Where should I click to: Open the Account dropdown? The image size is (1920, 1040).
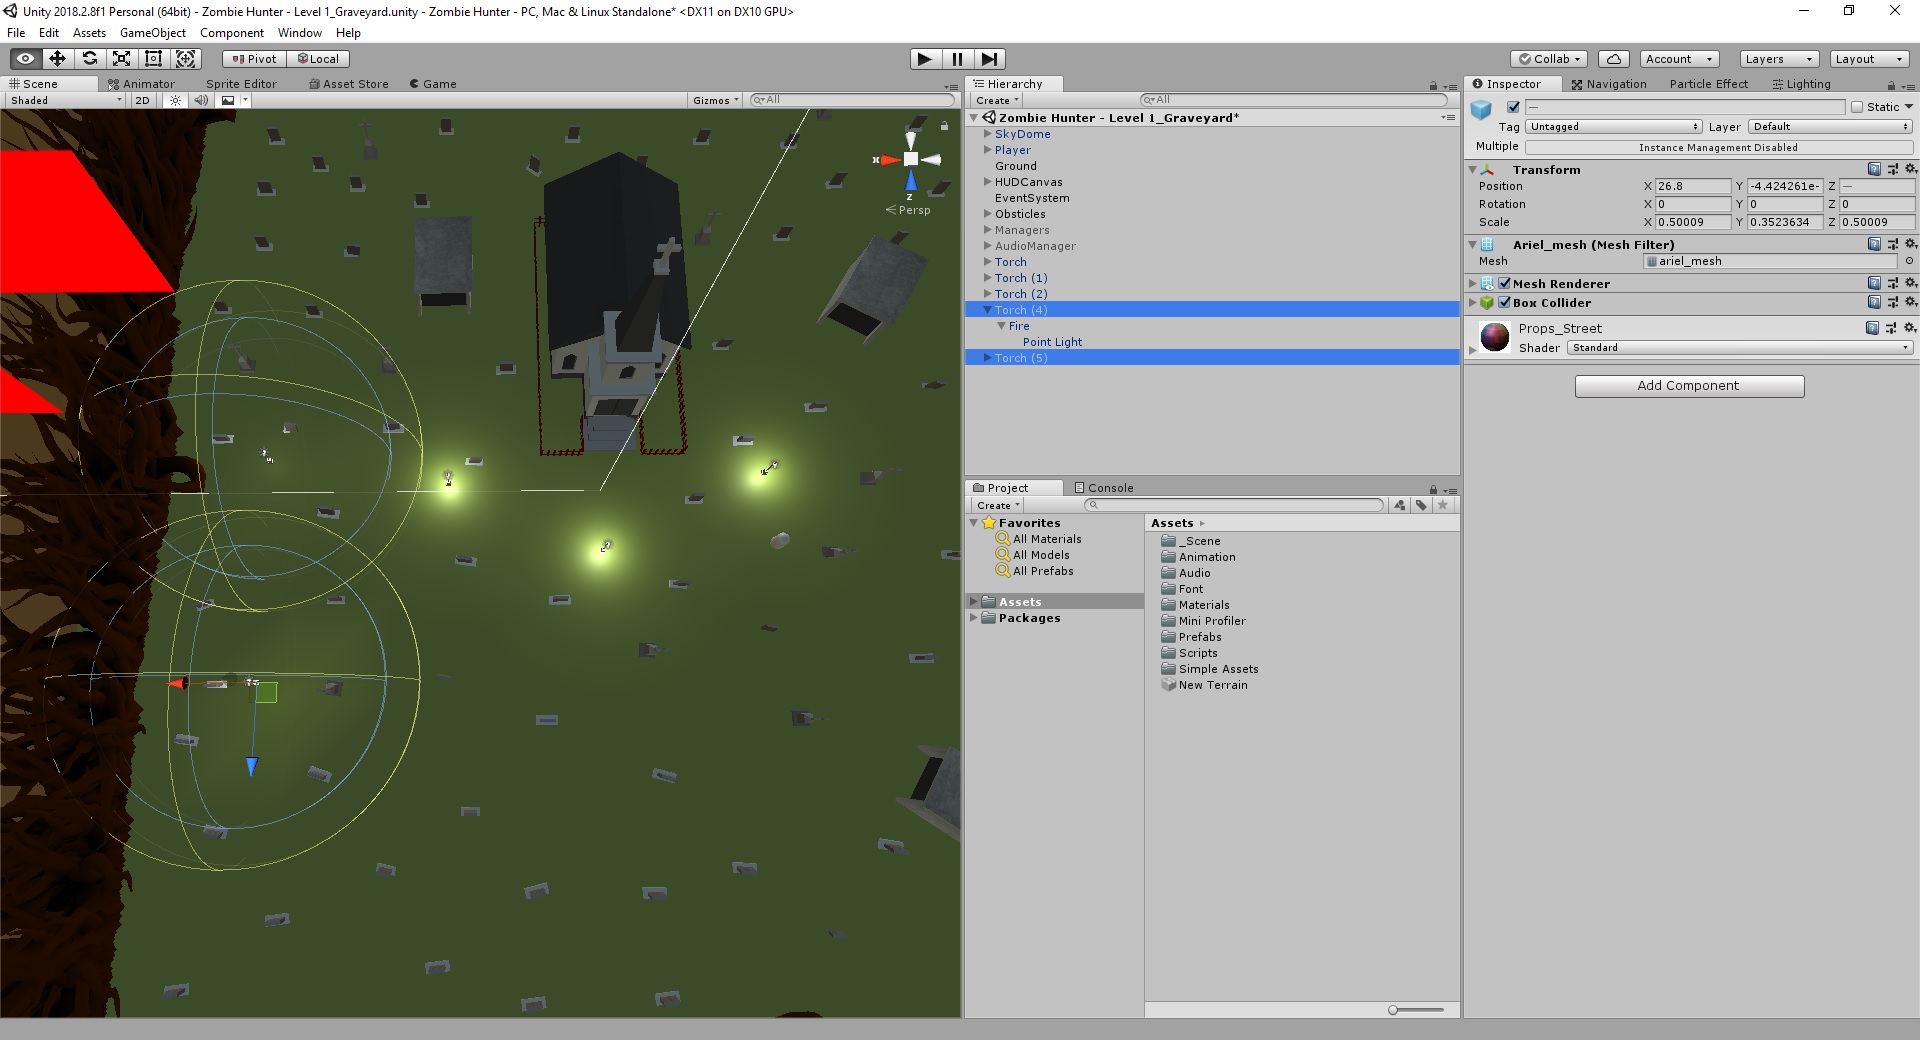(1680, 59)
